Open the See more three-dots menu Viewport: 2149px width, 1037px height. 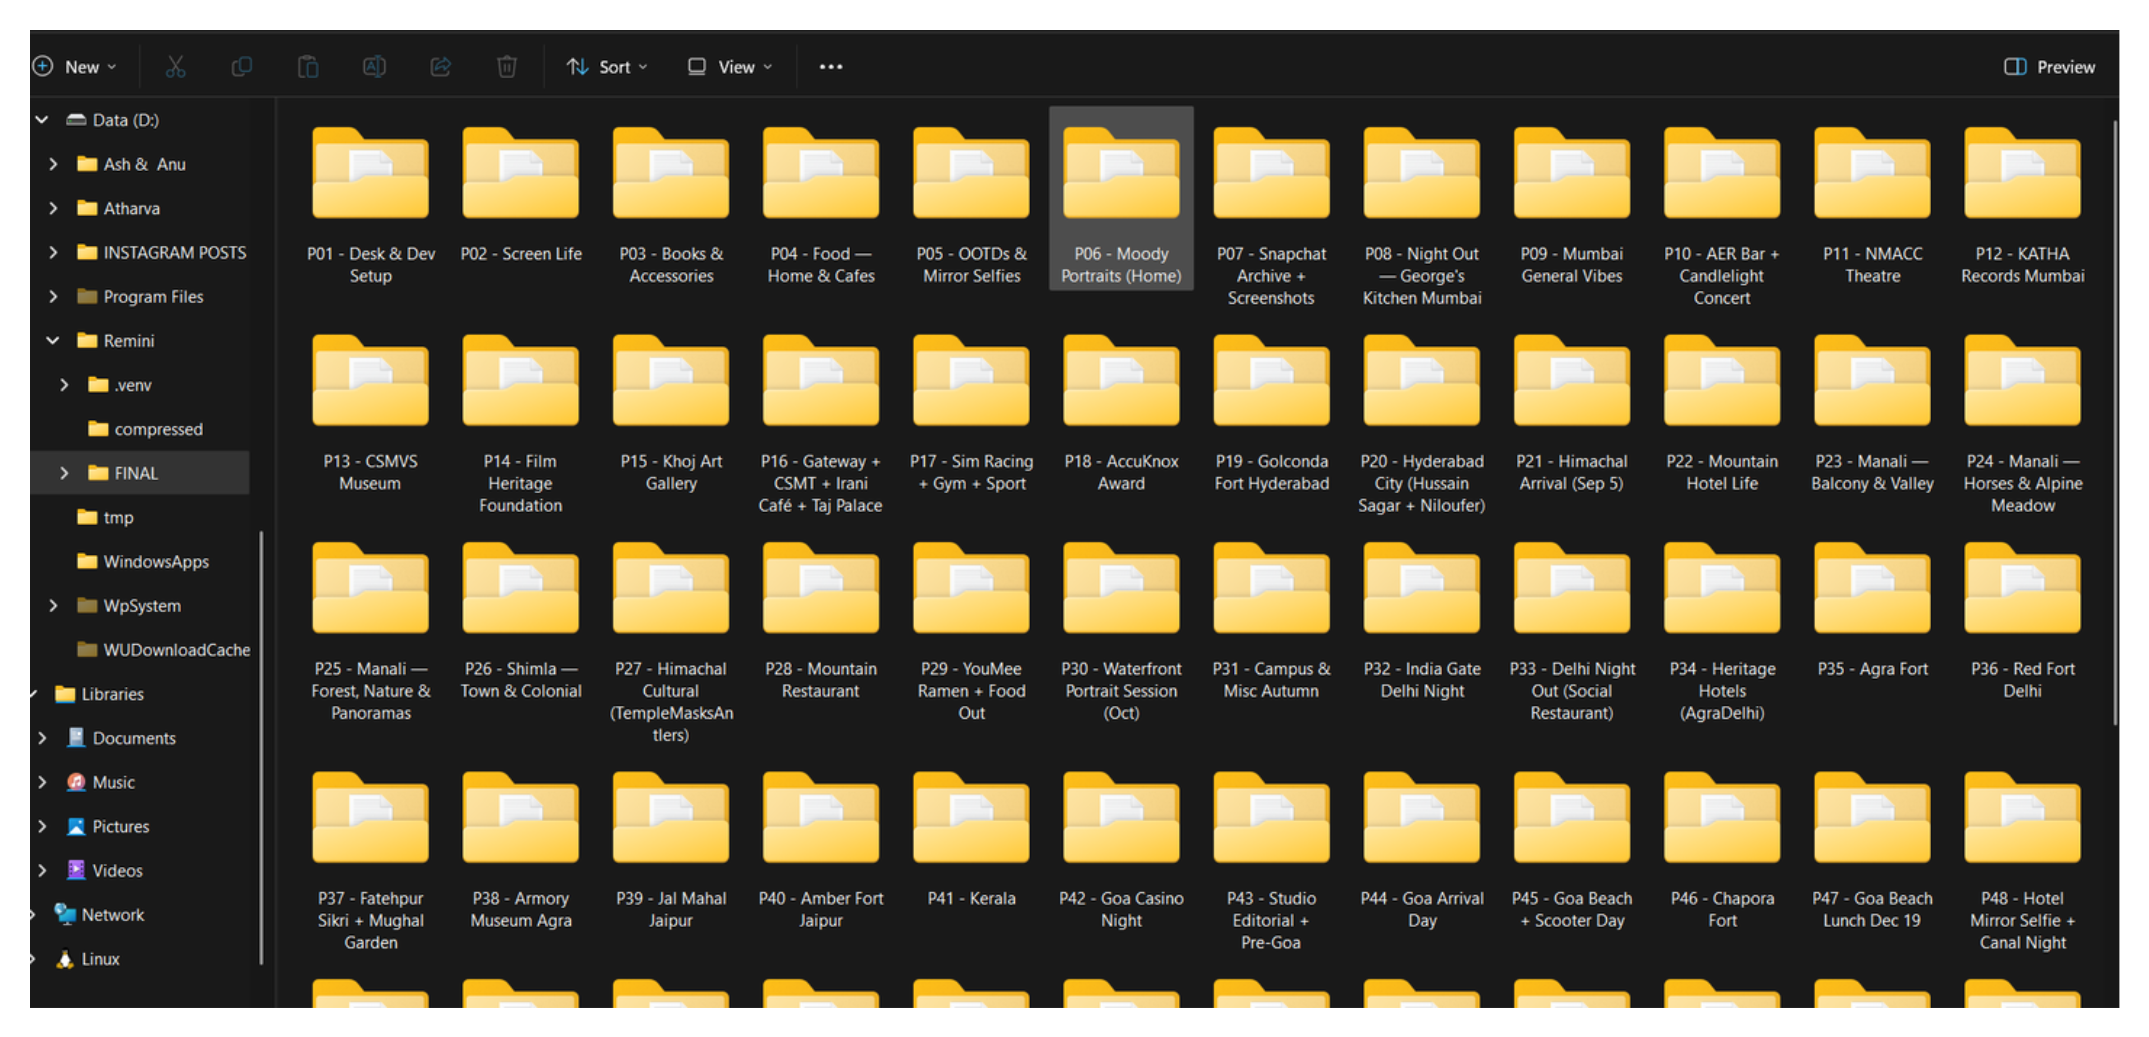(x=830, y=67)
